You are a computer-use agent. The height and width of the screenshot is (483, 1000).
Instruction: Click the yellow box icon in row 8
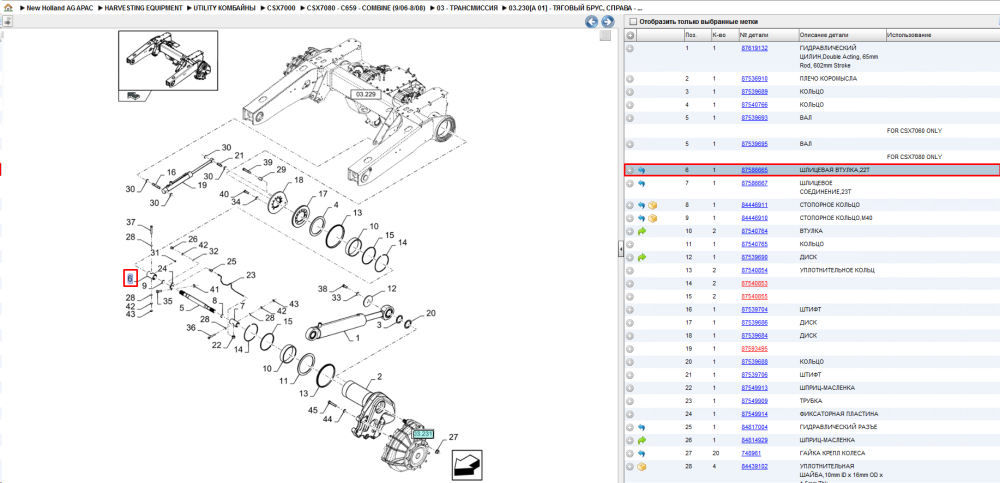652,205
